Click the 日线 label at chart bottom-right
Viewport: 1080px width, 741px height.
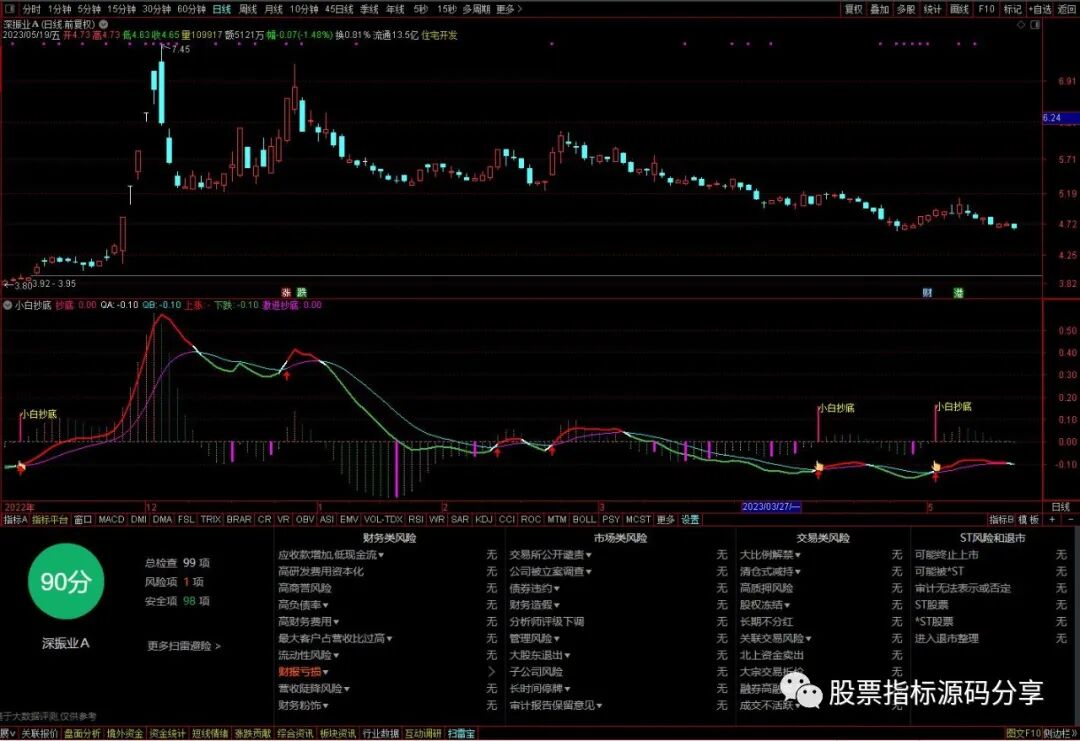tap(1061, 507)
